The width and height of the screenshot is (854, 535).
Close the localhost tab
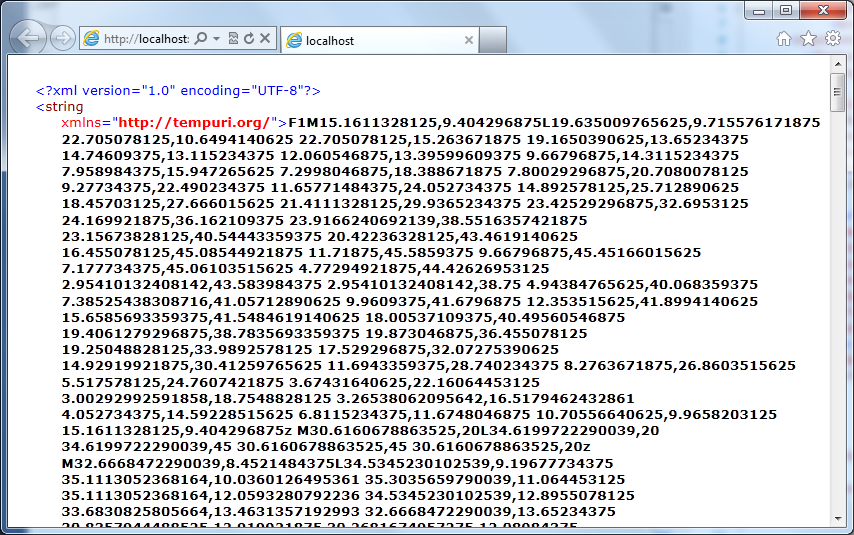[468, 40]
